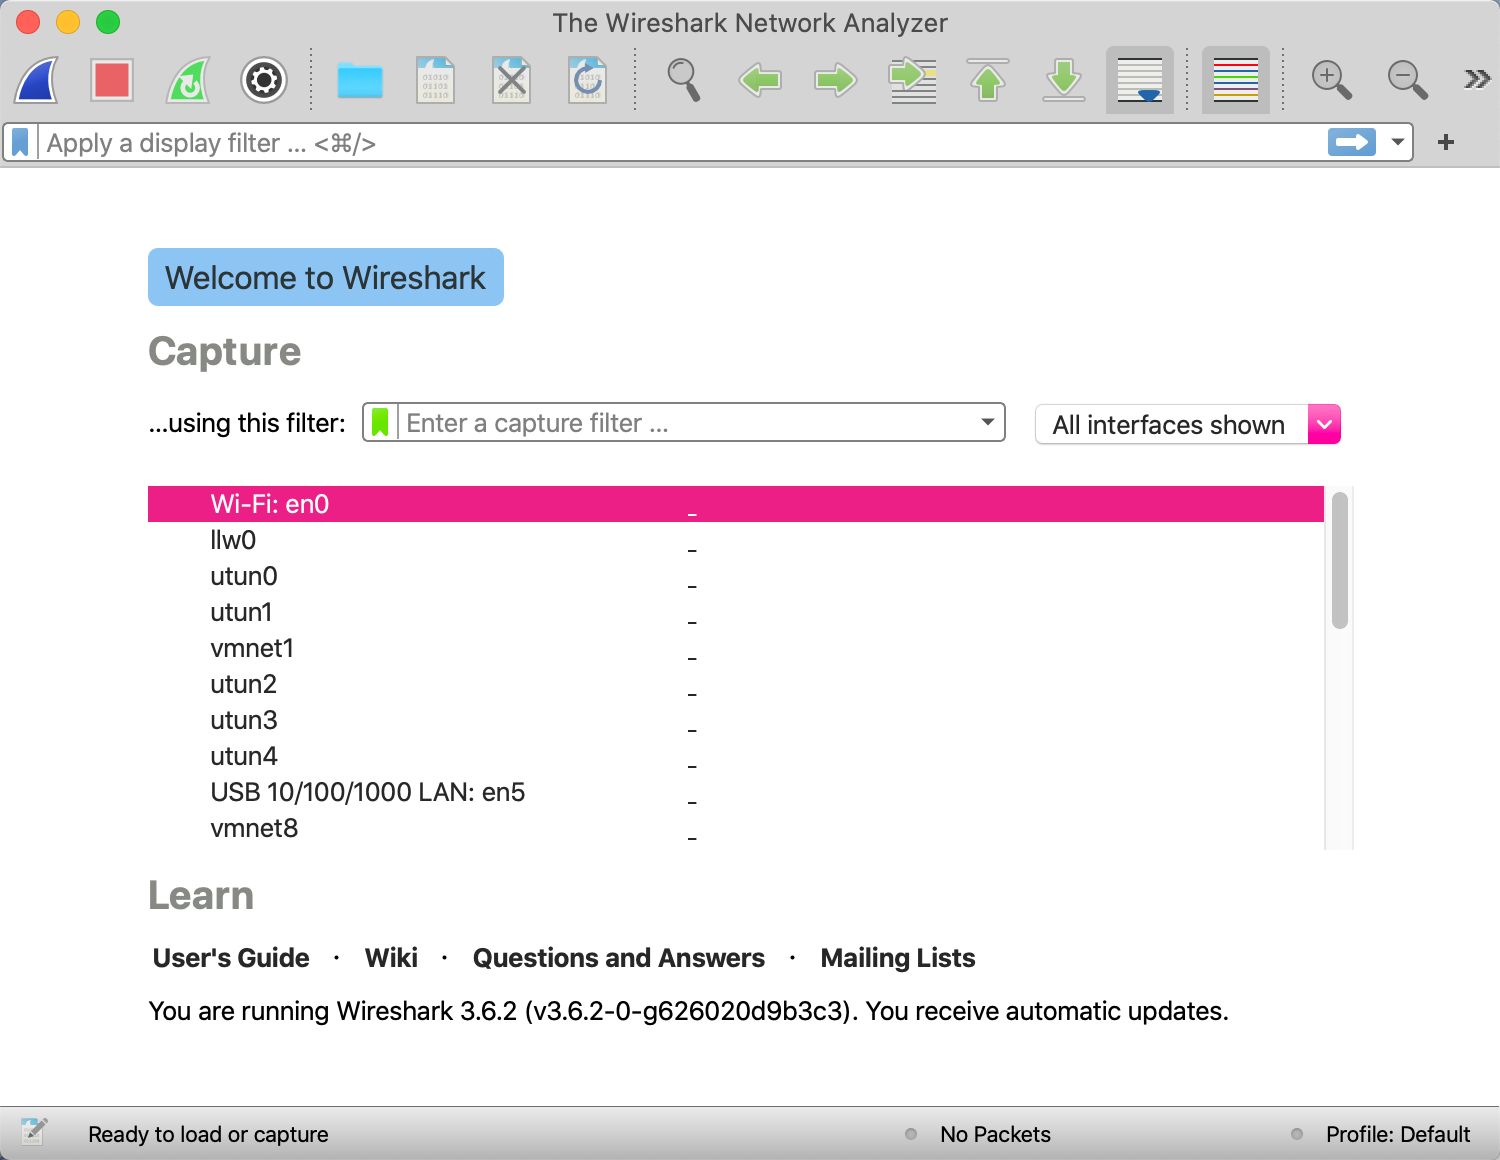Image resolution: width=1500 pixels, height=1160 pixels.
Task: Open the display filter history dropdown
Action: [1398, 142]
